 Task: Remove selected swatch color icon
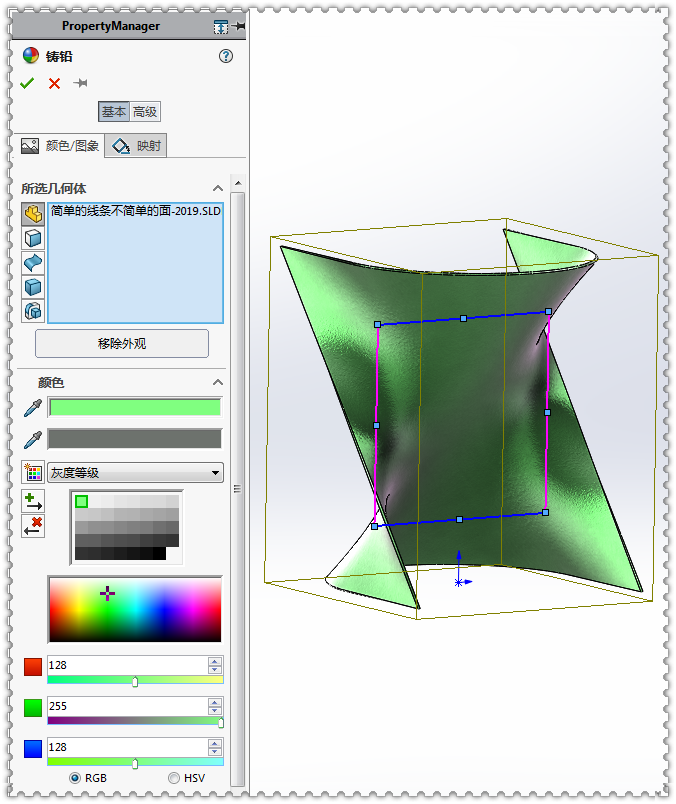point(33,526)
